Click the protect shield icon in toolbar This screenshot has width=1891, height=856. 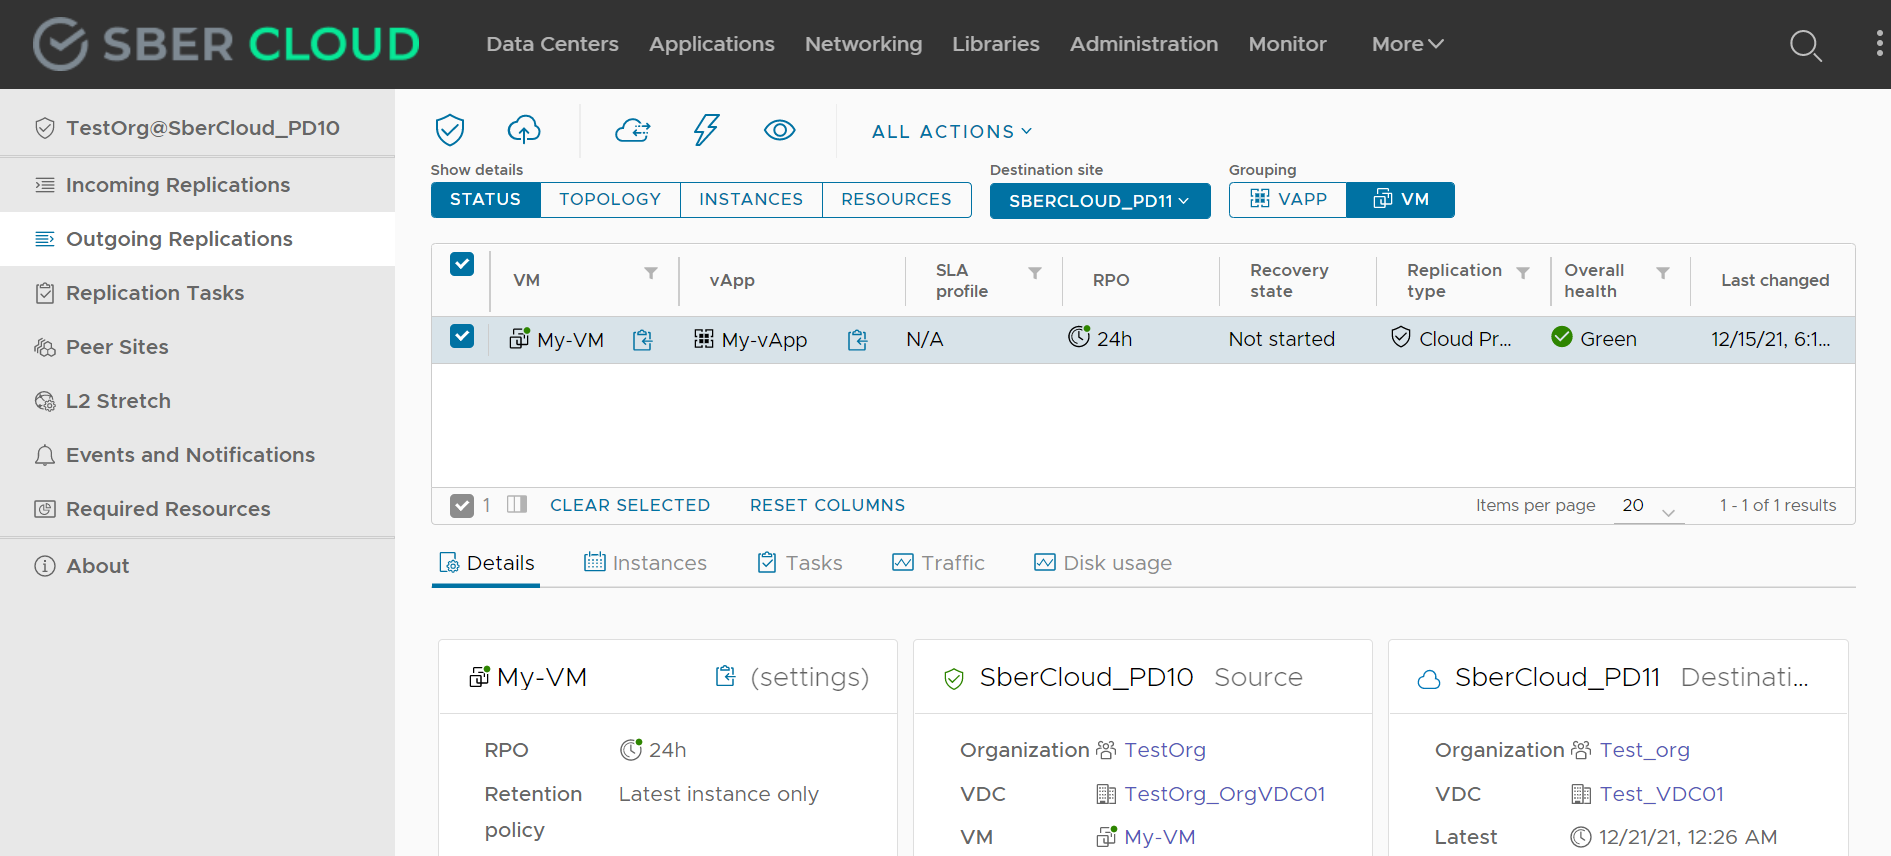pyautogui.click(x=450, y=130)
